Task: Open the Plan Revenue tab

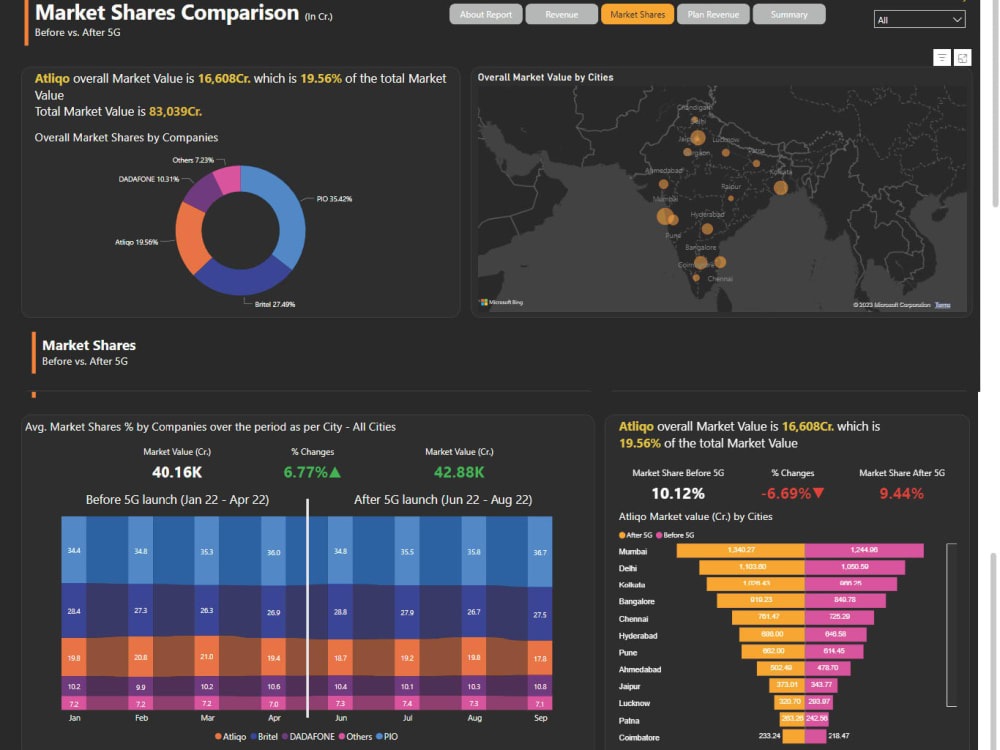Action: (713, 14)
